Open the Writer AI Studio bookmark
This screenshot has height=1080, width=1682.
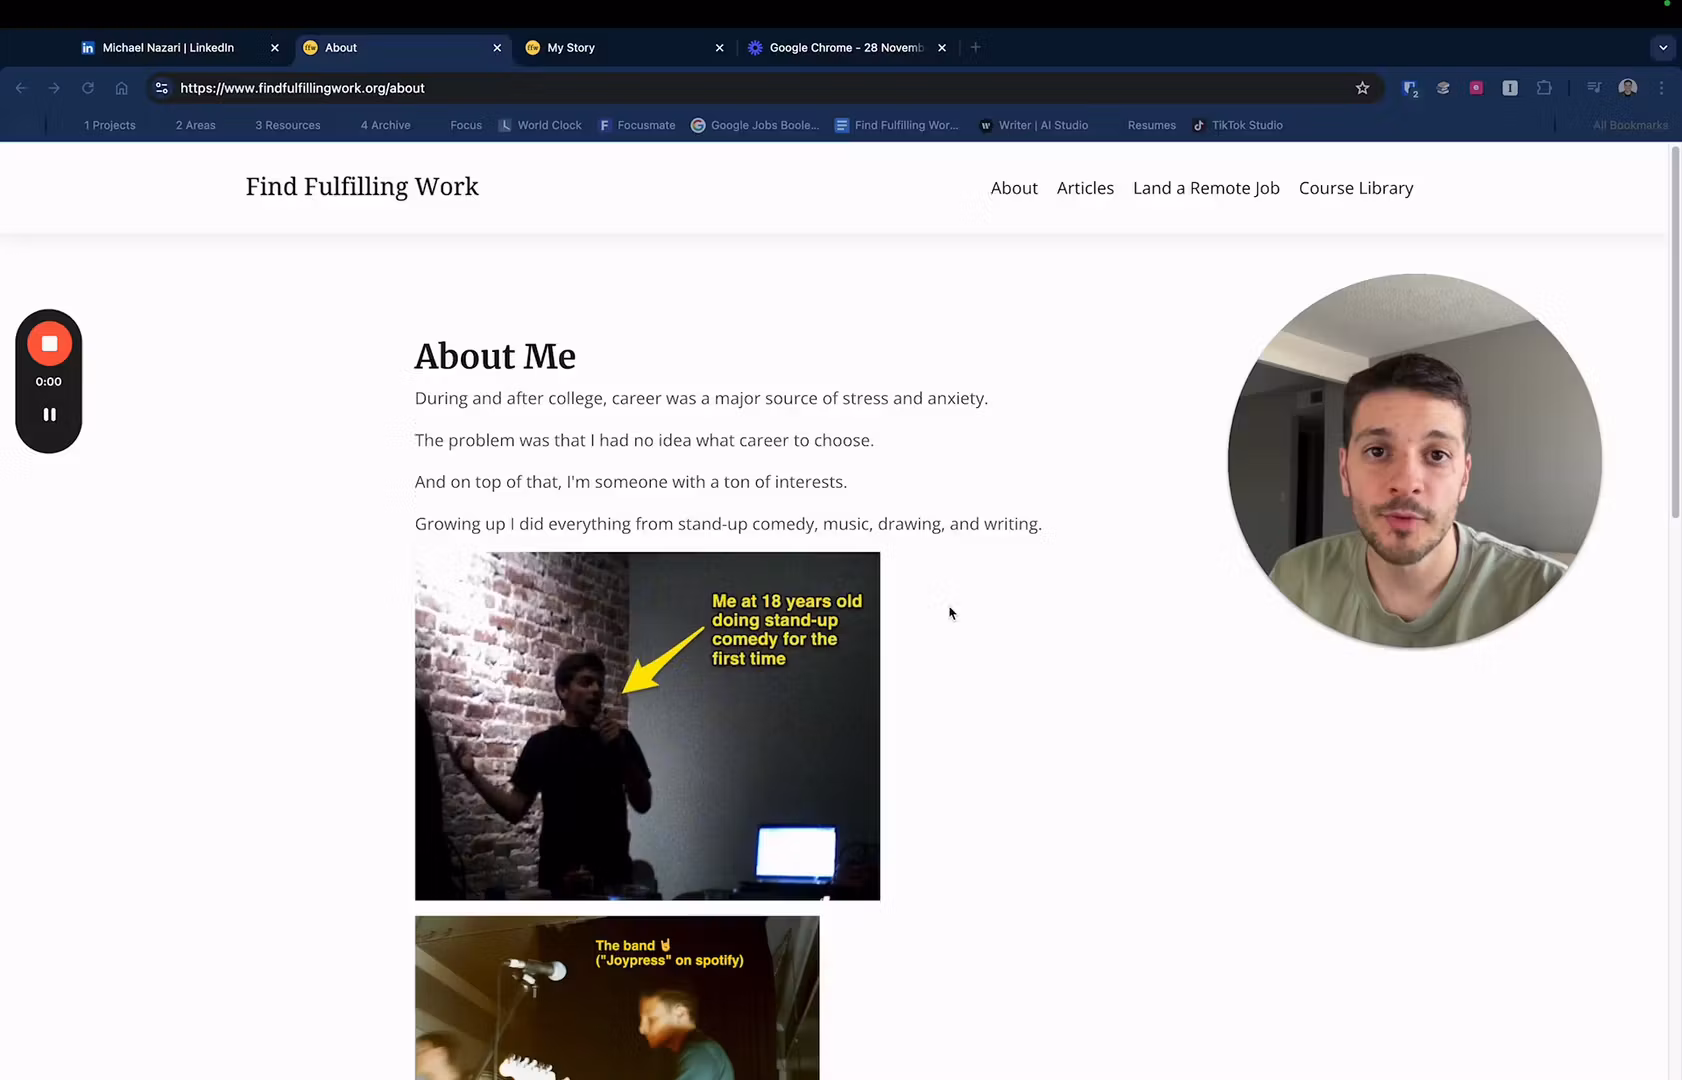1034,125
